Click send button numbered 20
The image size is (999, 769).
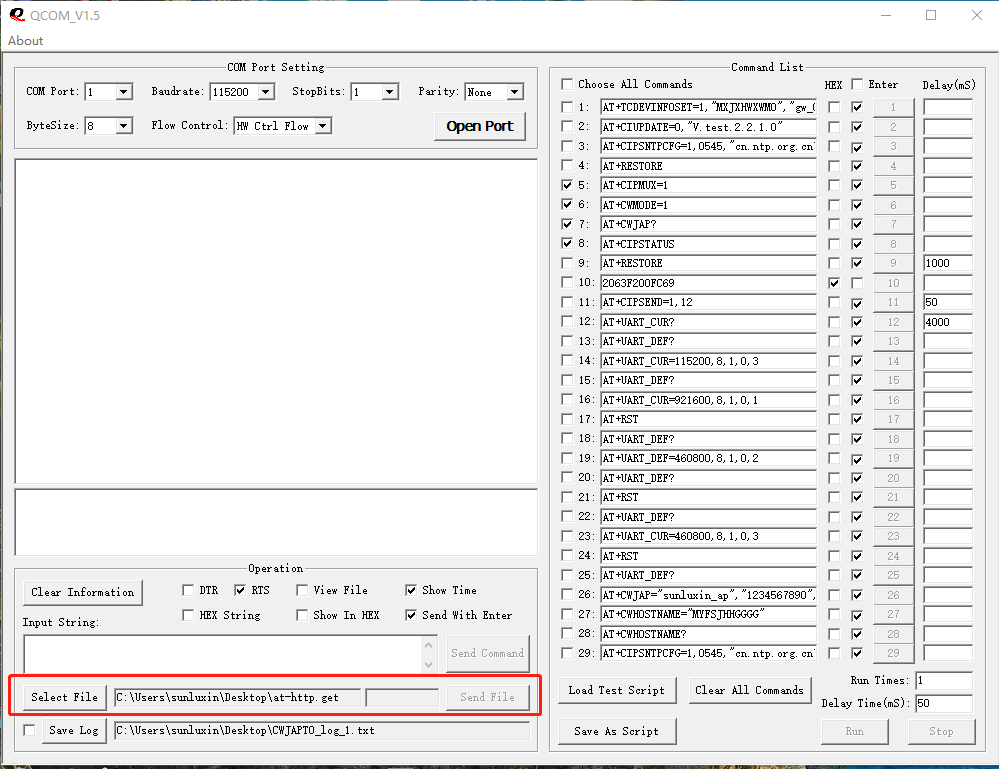click(x=893, y=478)
